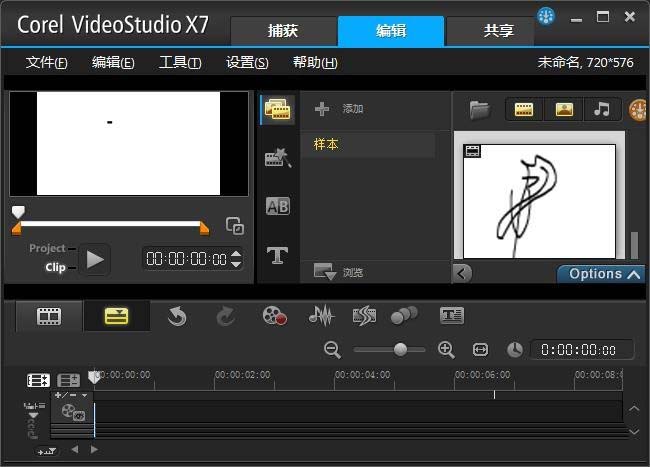Click the import media folder icon

tap(480, 110)
